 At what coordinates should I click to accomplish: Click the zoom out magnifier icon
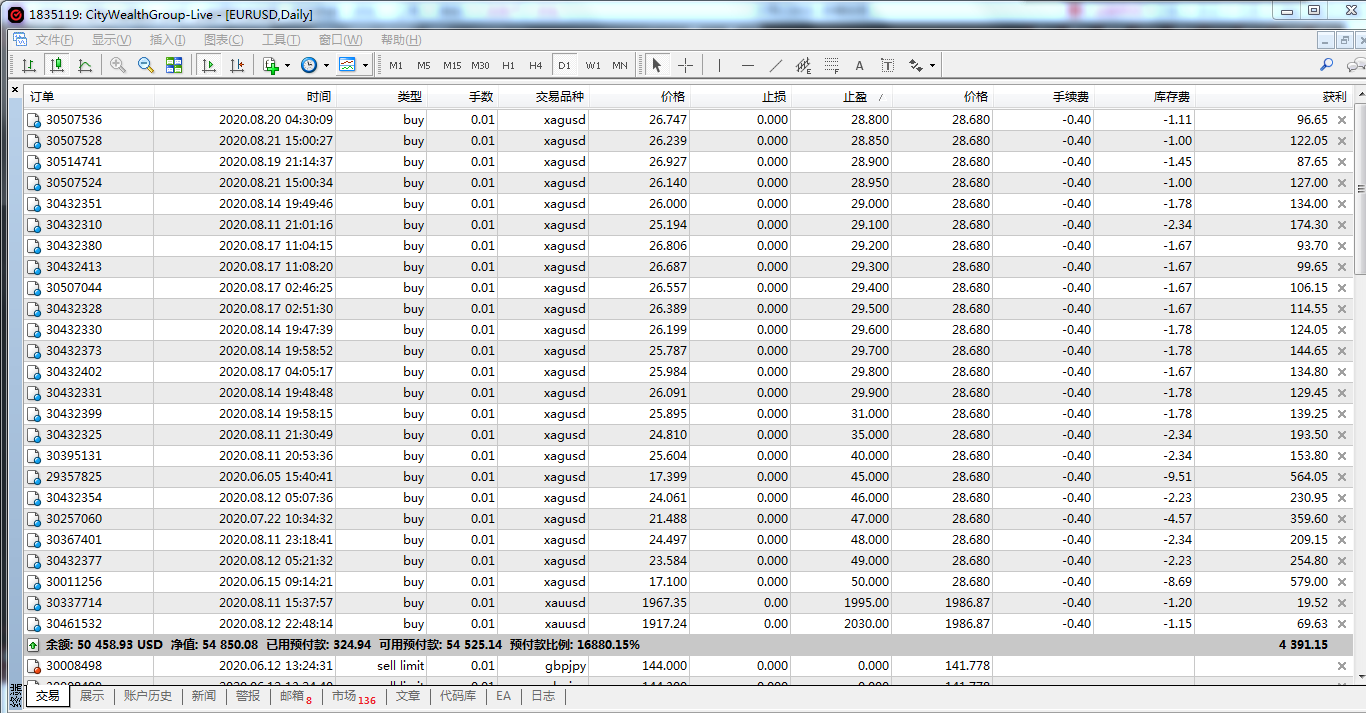pos(146,65)
